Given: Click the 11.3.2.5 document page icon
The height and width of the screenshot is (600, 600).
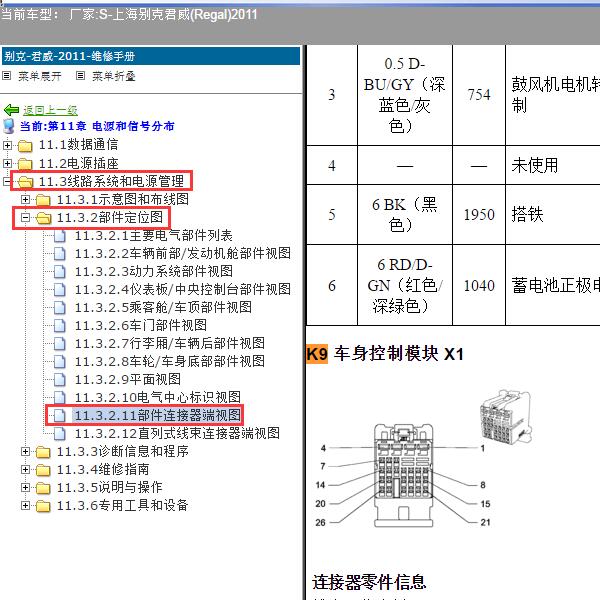Looking at the screenshot, I should [60, 308].
